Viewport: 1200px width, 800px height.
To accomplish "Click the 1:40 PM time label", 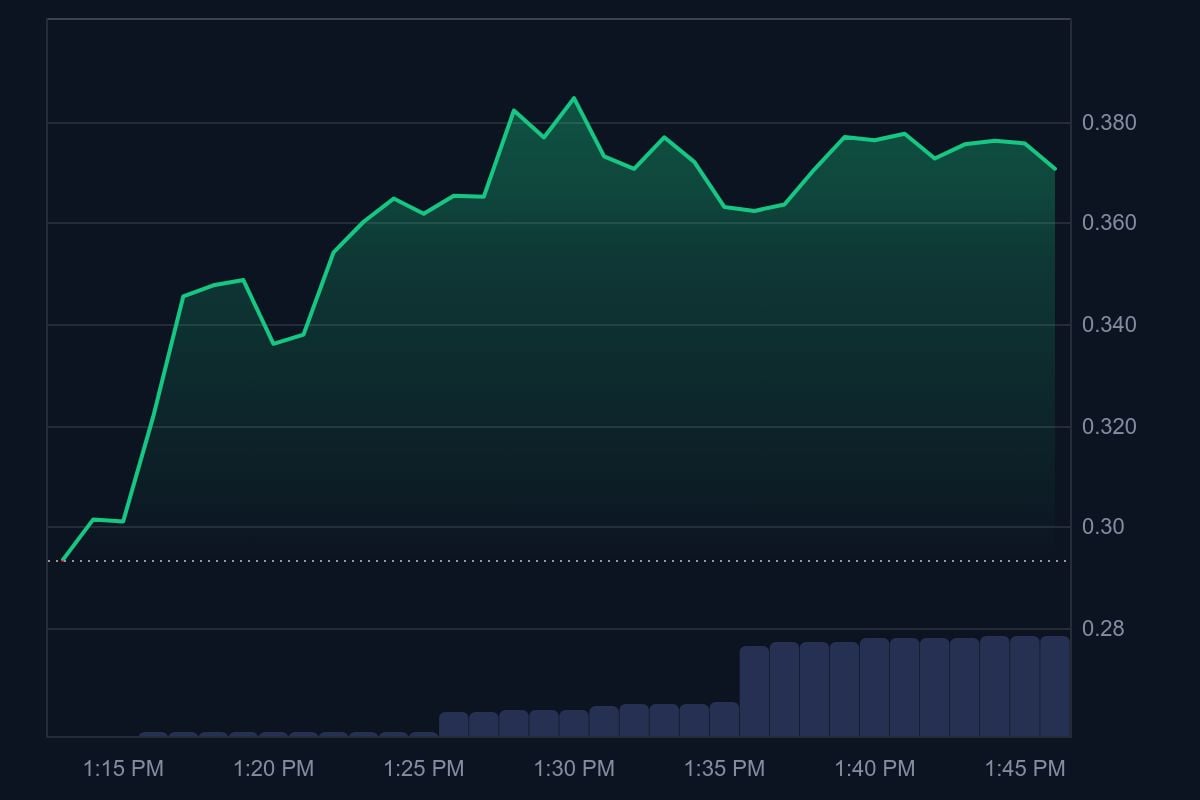I will pyautogui.click(x=875, y=769).
